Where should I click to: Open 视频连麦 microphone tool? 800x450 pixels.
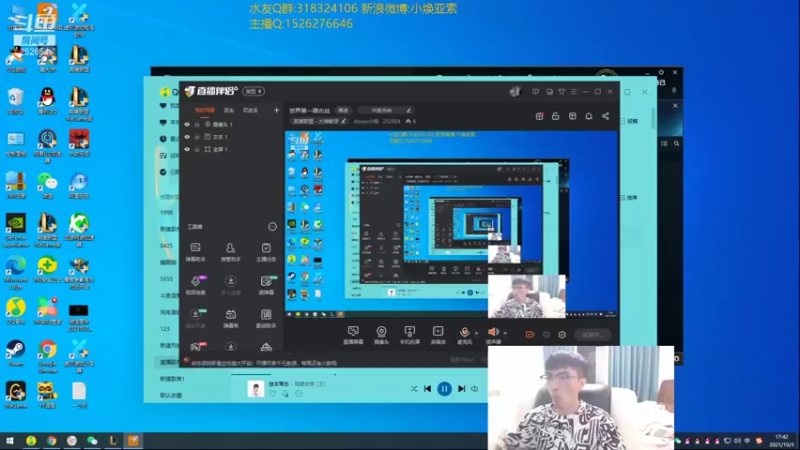click(x=195, y=285)
